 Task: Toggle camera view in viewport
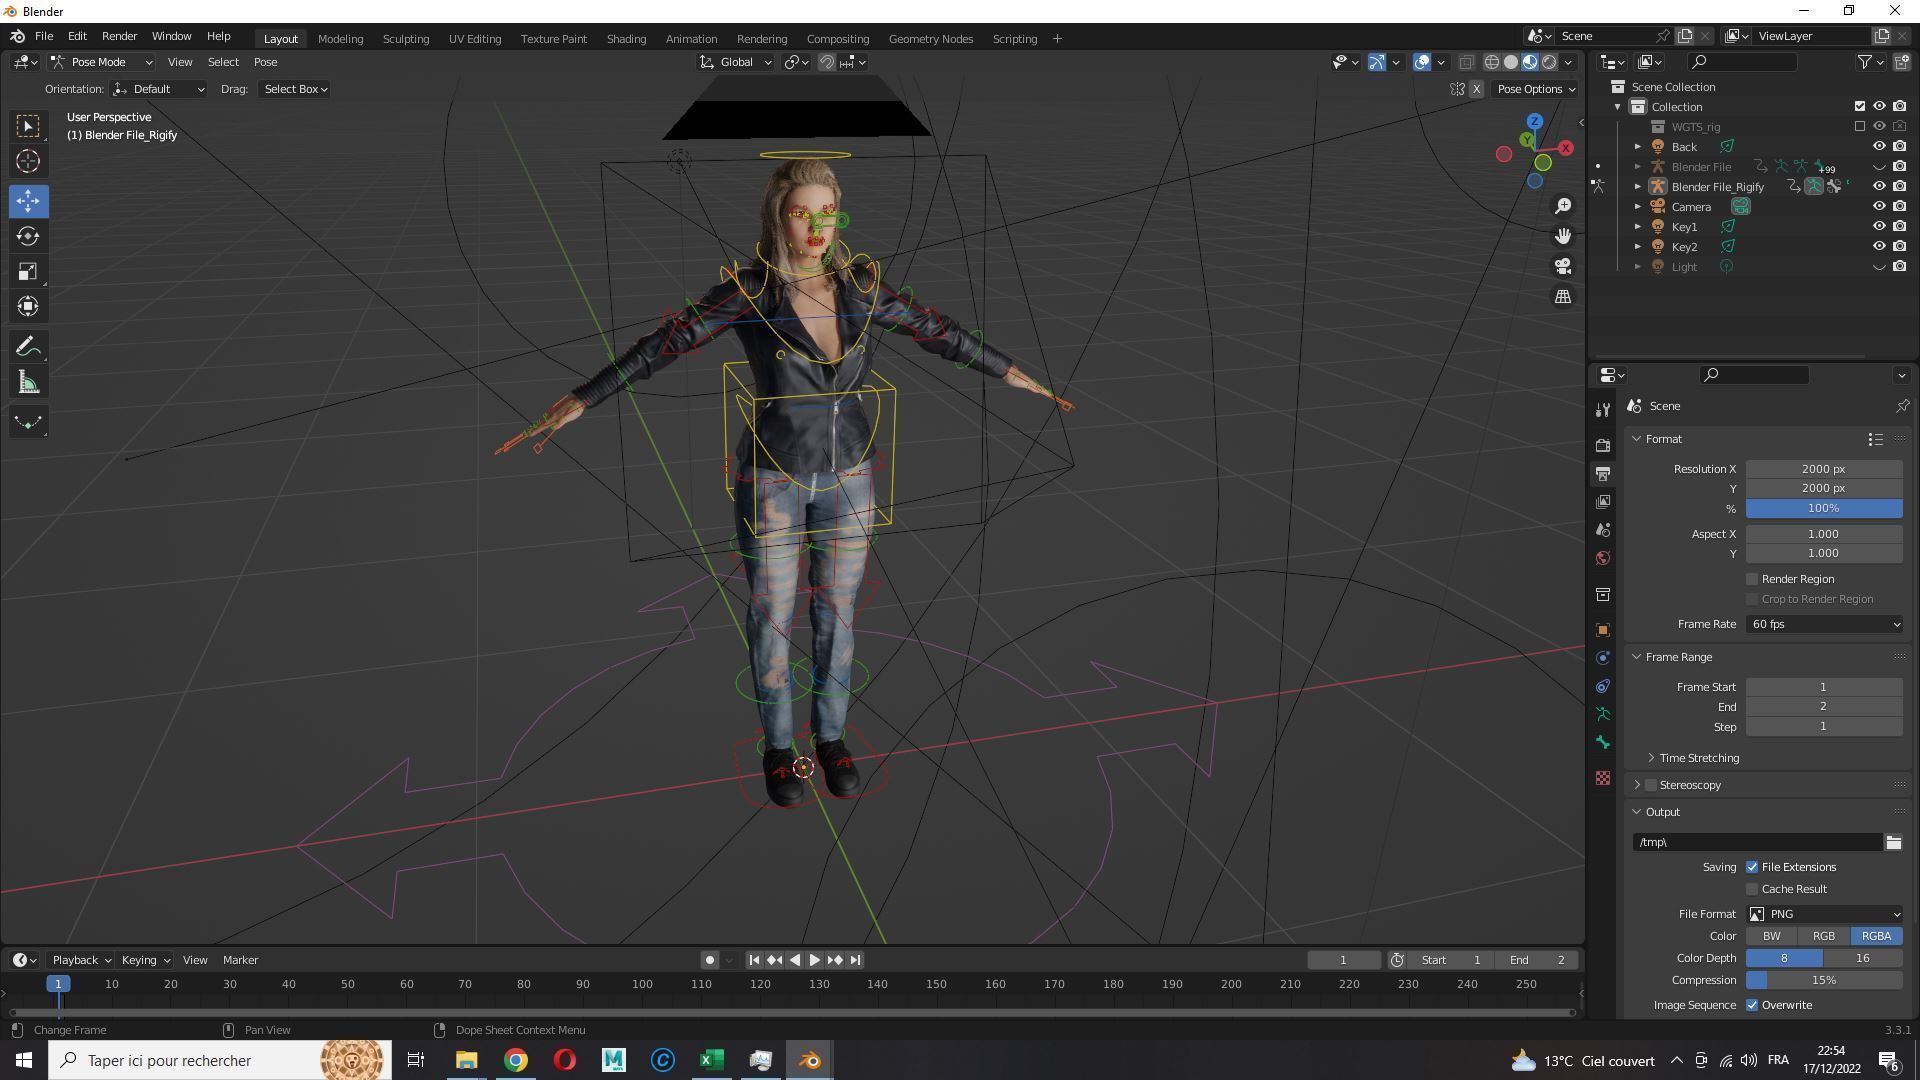pyautogui.click(x=1563, y=266)
